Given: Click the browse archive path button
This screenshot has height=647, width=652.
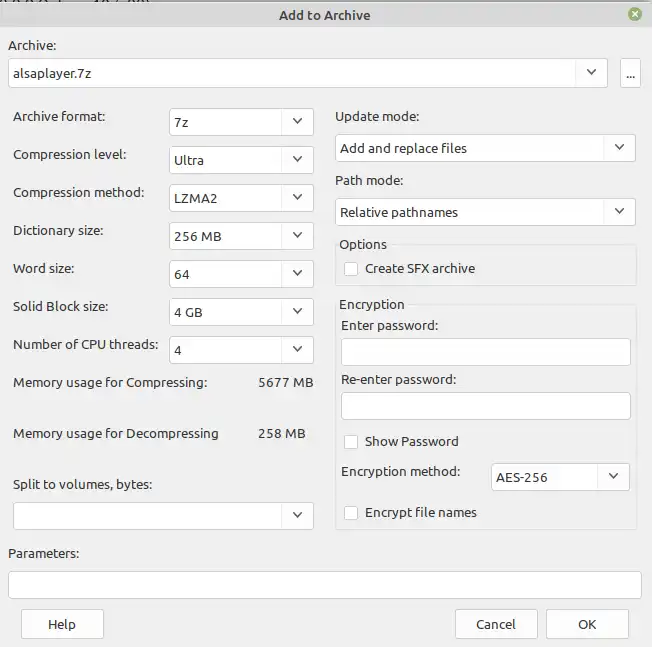Looking at the screenshot, I should [630, 73].
